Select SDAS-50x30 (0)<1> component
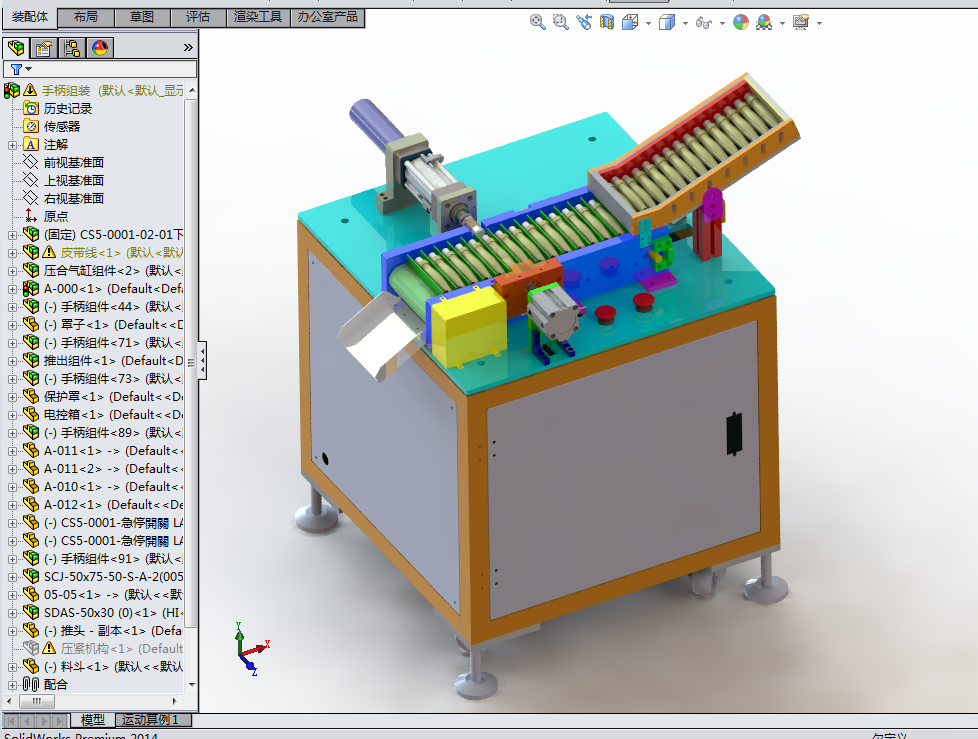The image size is (978, 739). tap(113, 612)
